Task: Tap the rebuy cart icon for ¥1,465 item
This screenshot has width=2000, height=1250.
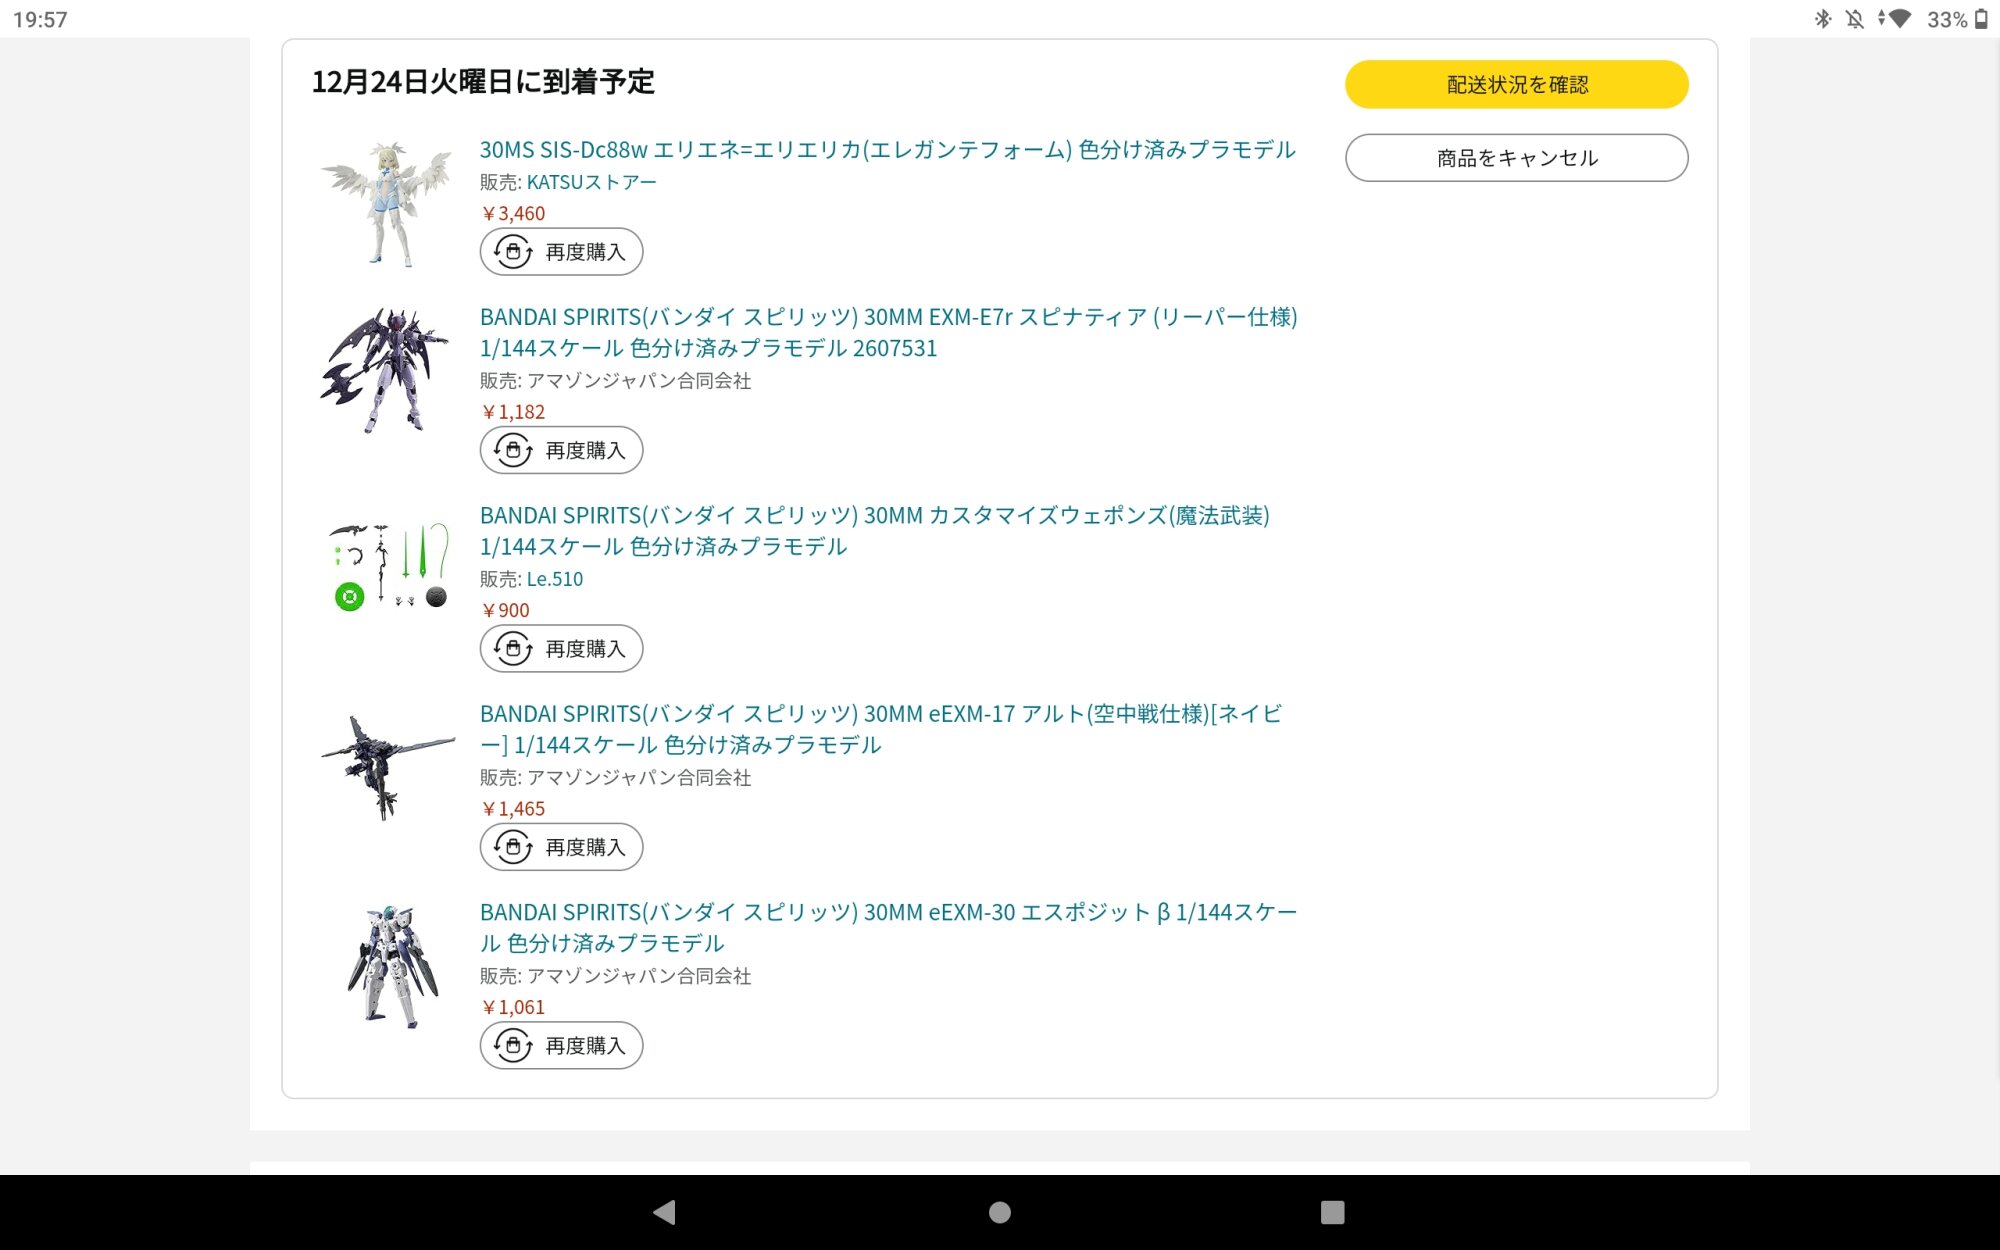Action: point(513,847)
